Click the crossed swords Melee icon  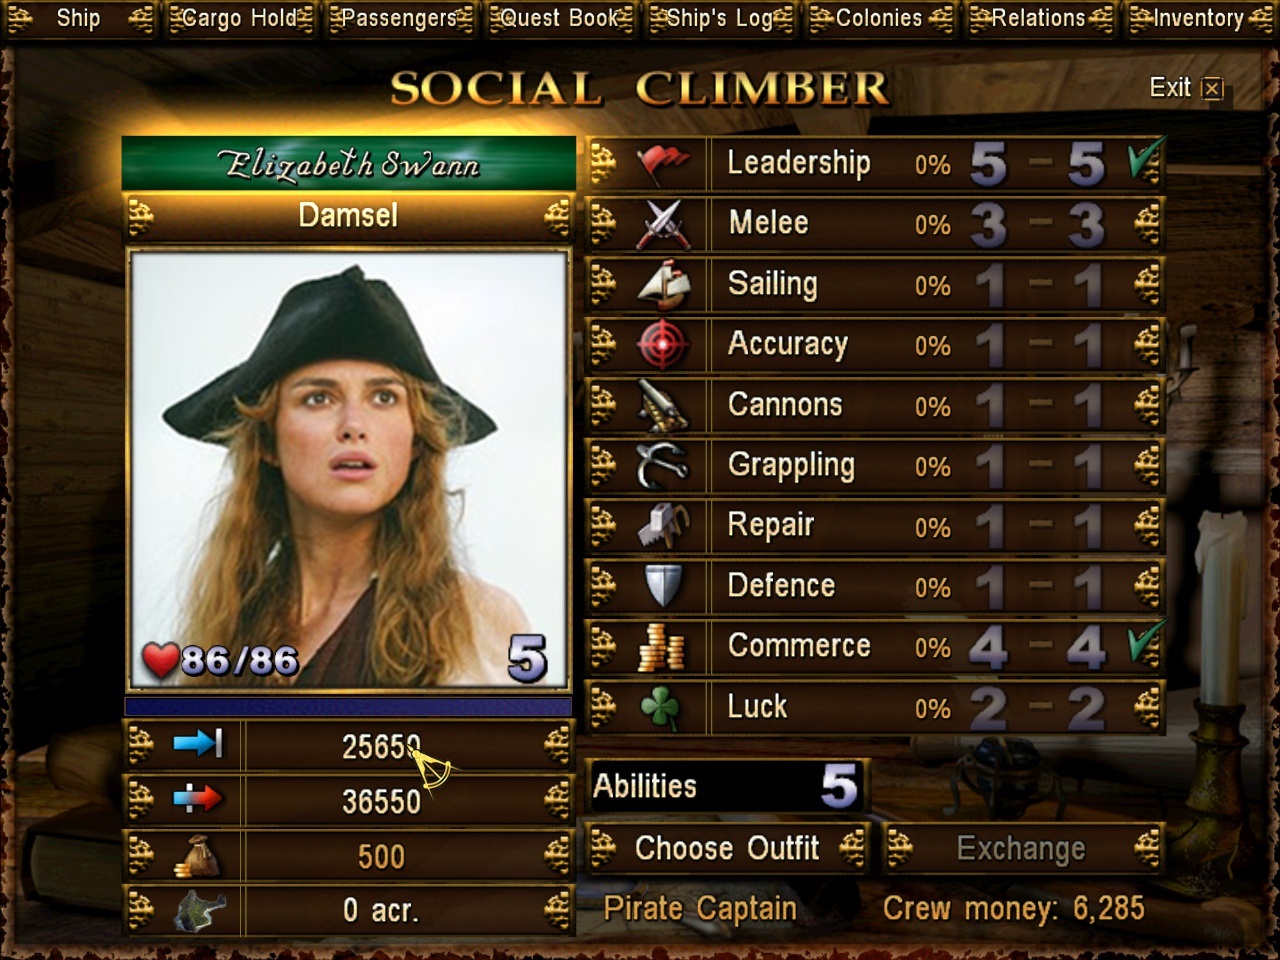pyautogui.click(x=662, y=224)
